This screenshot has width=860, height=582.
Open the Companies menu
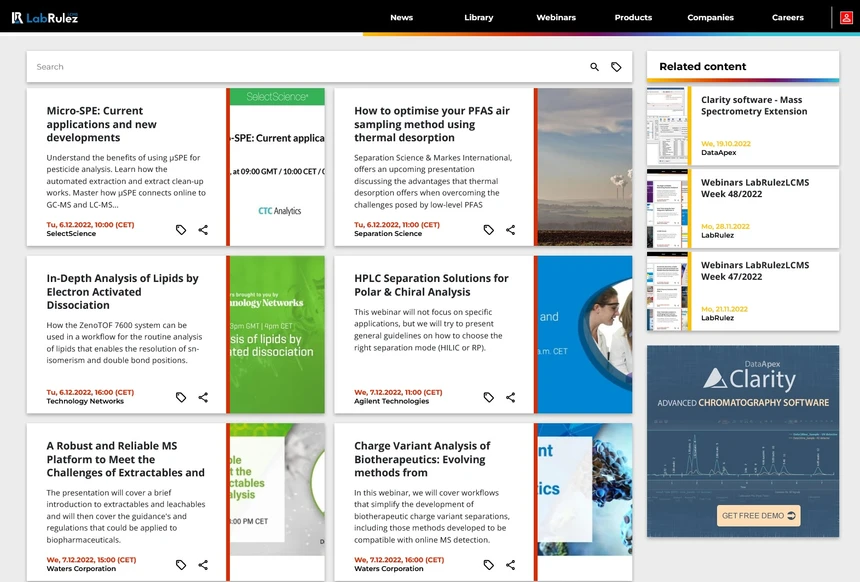[710, 18]
